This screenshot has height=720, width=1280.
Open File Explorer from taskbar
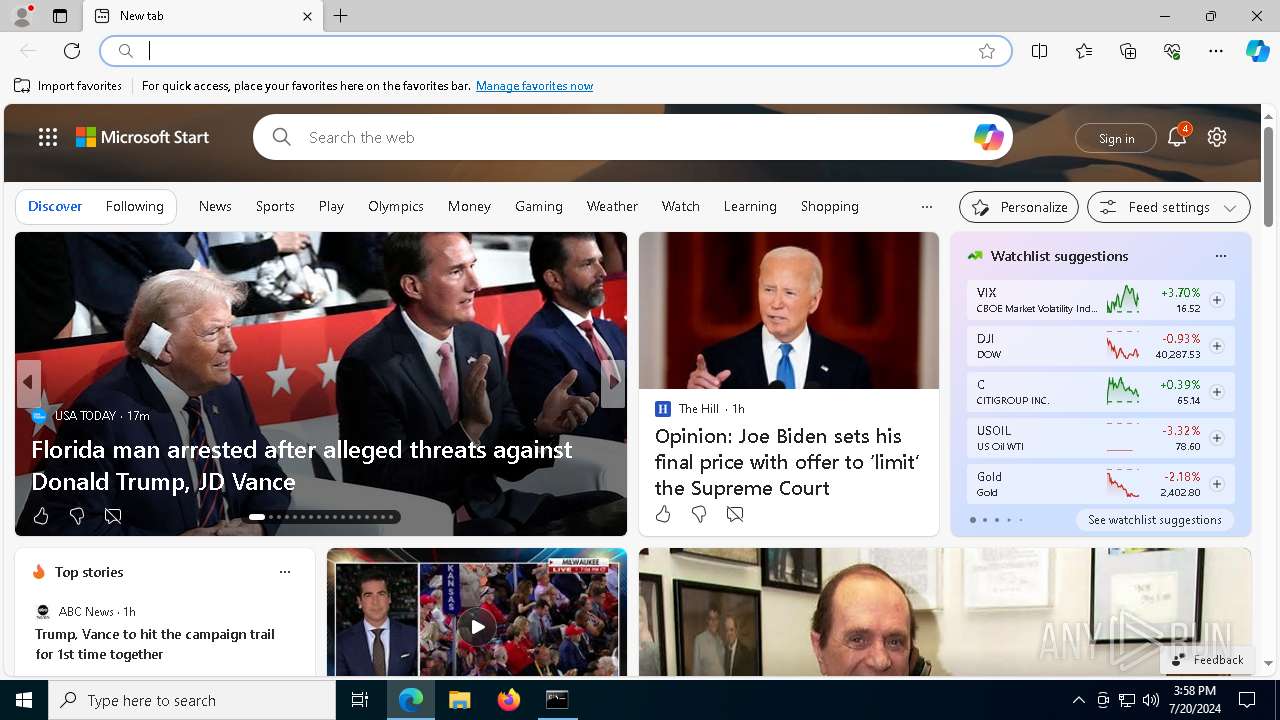tap(459, 700)
